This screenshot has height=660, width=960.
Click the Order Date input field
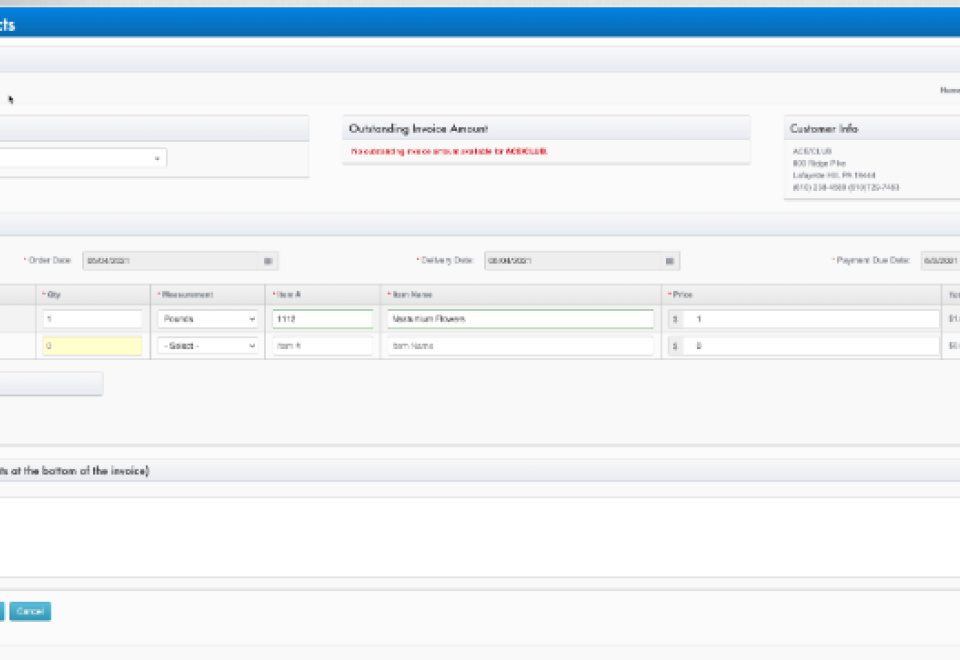171,261
